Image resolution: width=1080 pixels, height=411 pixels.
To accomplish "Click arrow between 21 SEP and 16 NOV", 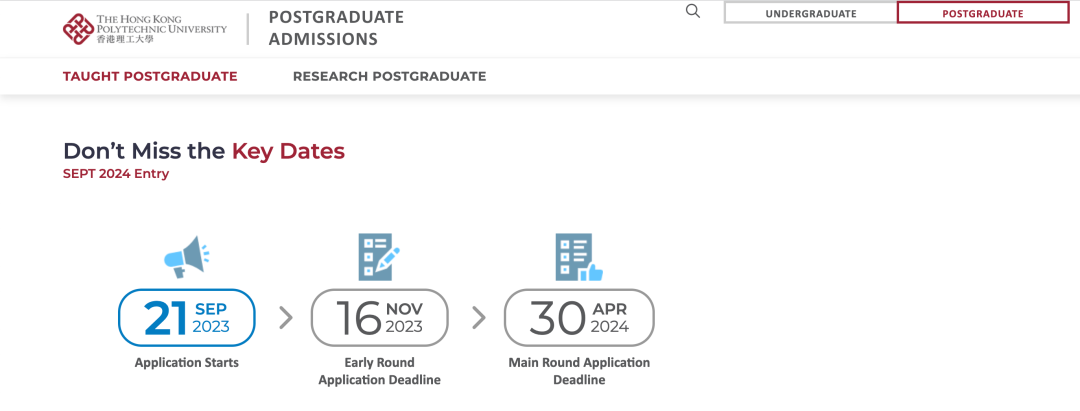I will (286, 317).
